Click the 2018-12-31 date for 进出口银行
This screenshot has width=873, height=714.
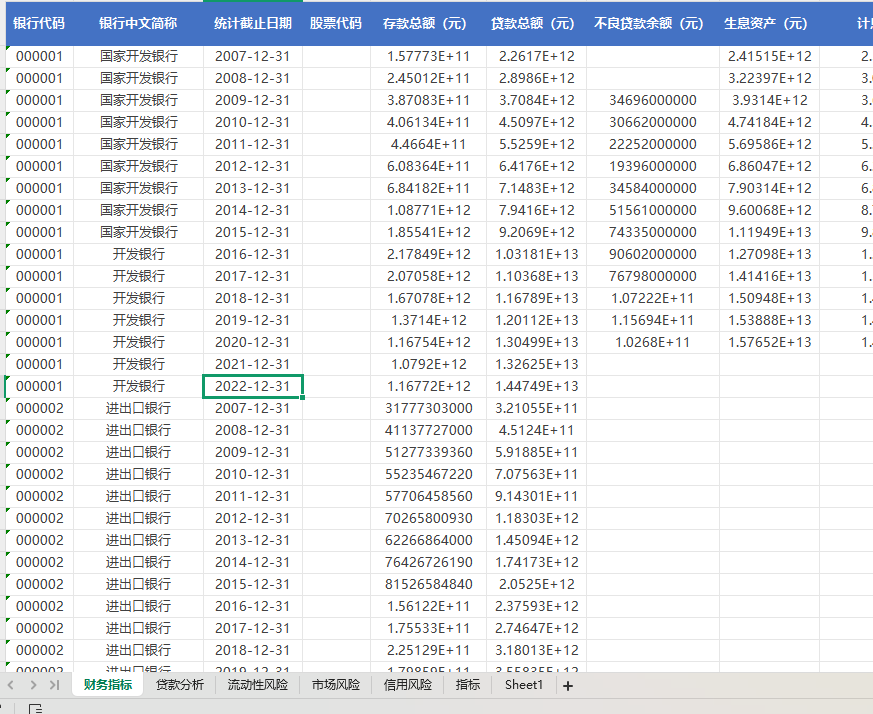pos(253,650)
